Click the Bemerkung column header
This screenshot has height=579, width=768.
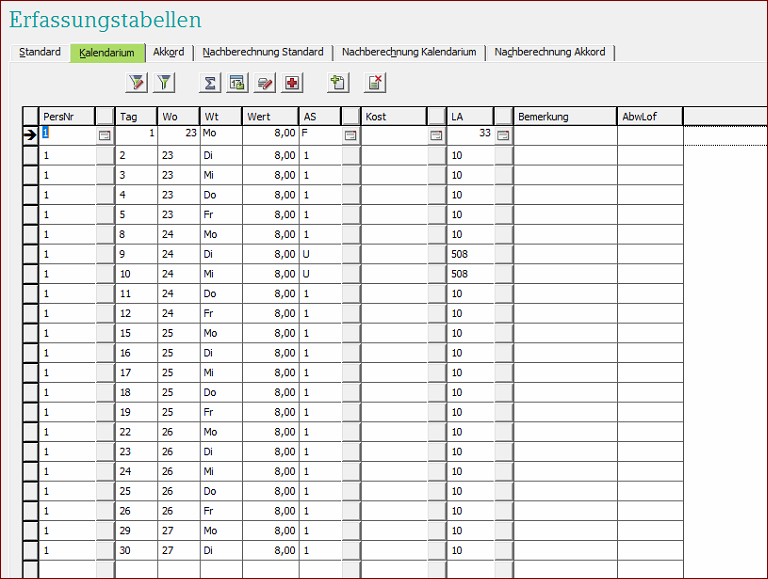tap(565, 117)
